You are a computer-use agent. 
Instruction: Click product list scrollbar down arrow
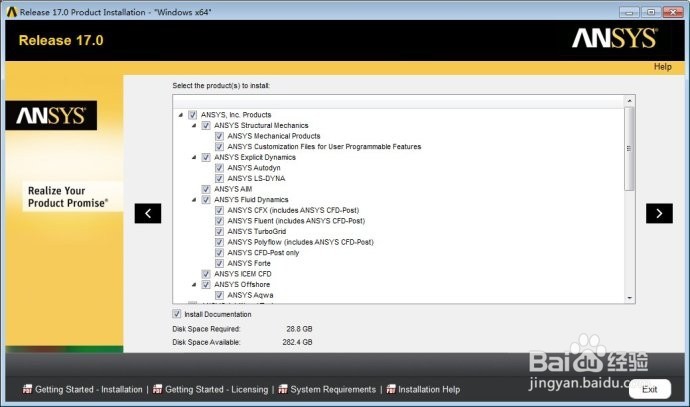click(x=629, y=298)
